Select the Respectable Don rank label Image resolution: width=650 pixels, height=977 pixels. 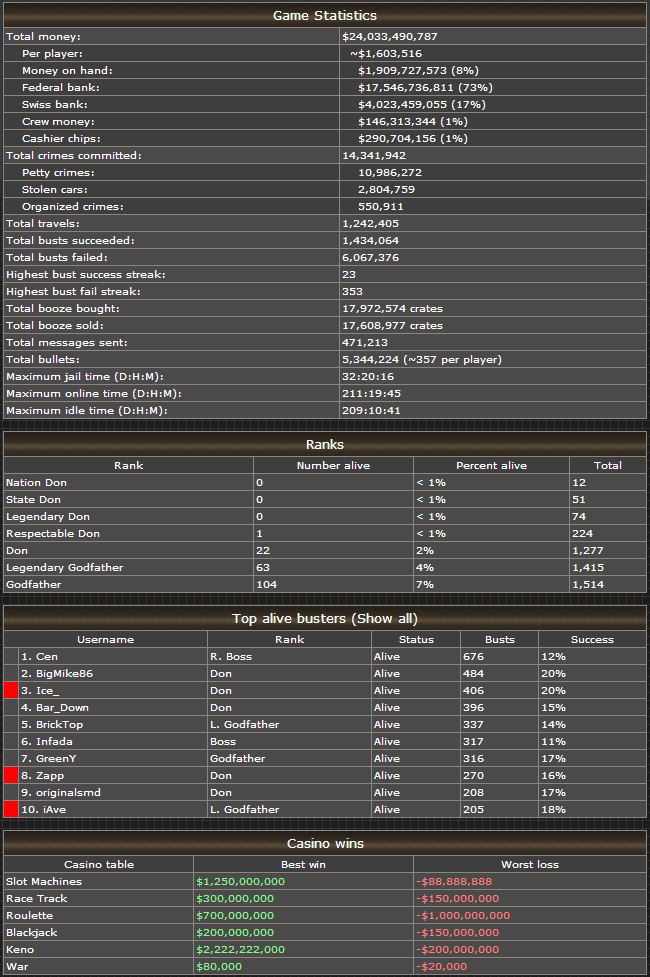[53, 533]
